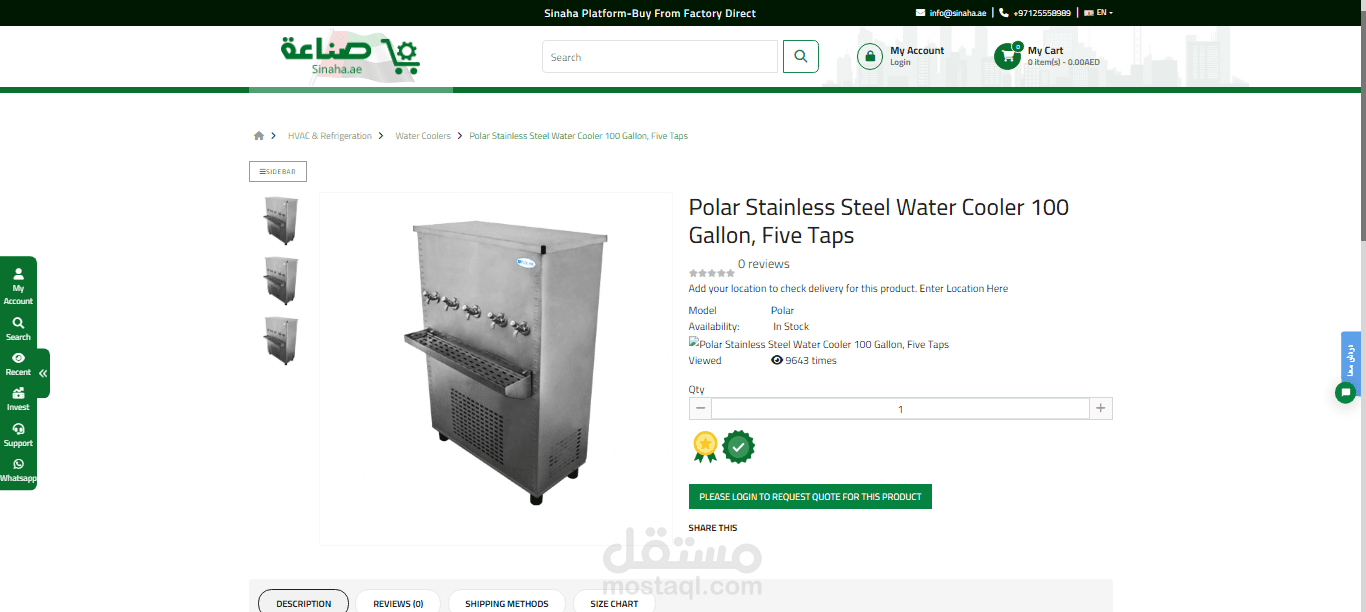
Task: Open the EN language dropdown
Action: [1098, 13]
